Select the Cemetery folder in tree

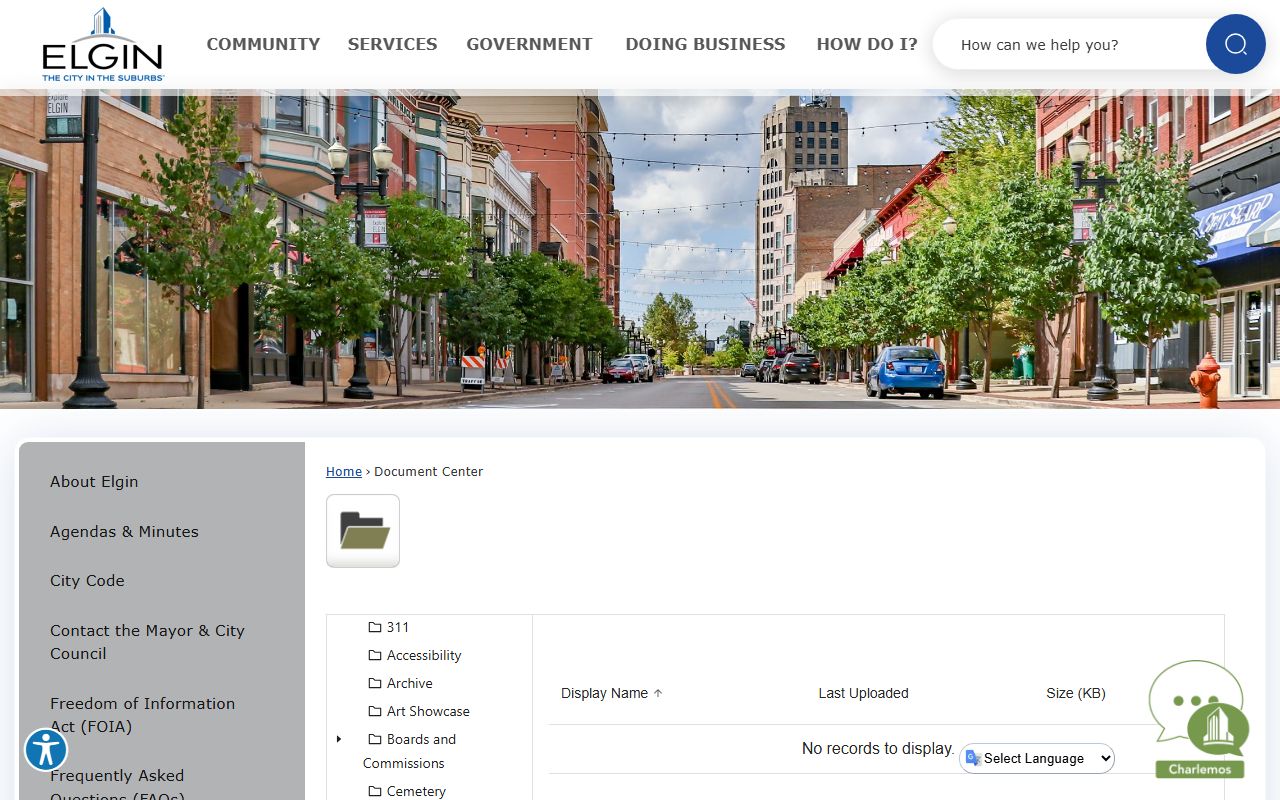pyautogui.click(x=416, y=791)
